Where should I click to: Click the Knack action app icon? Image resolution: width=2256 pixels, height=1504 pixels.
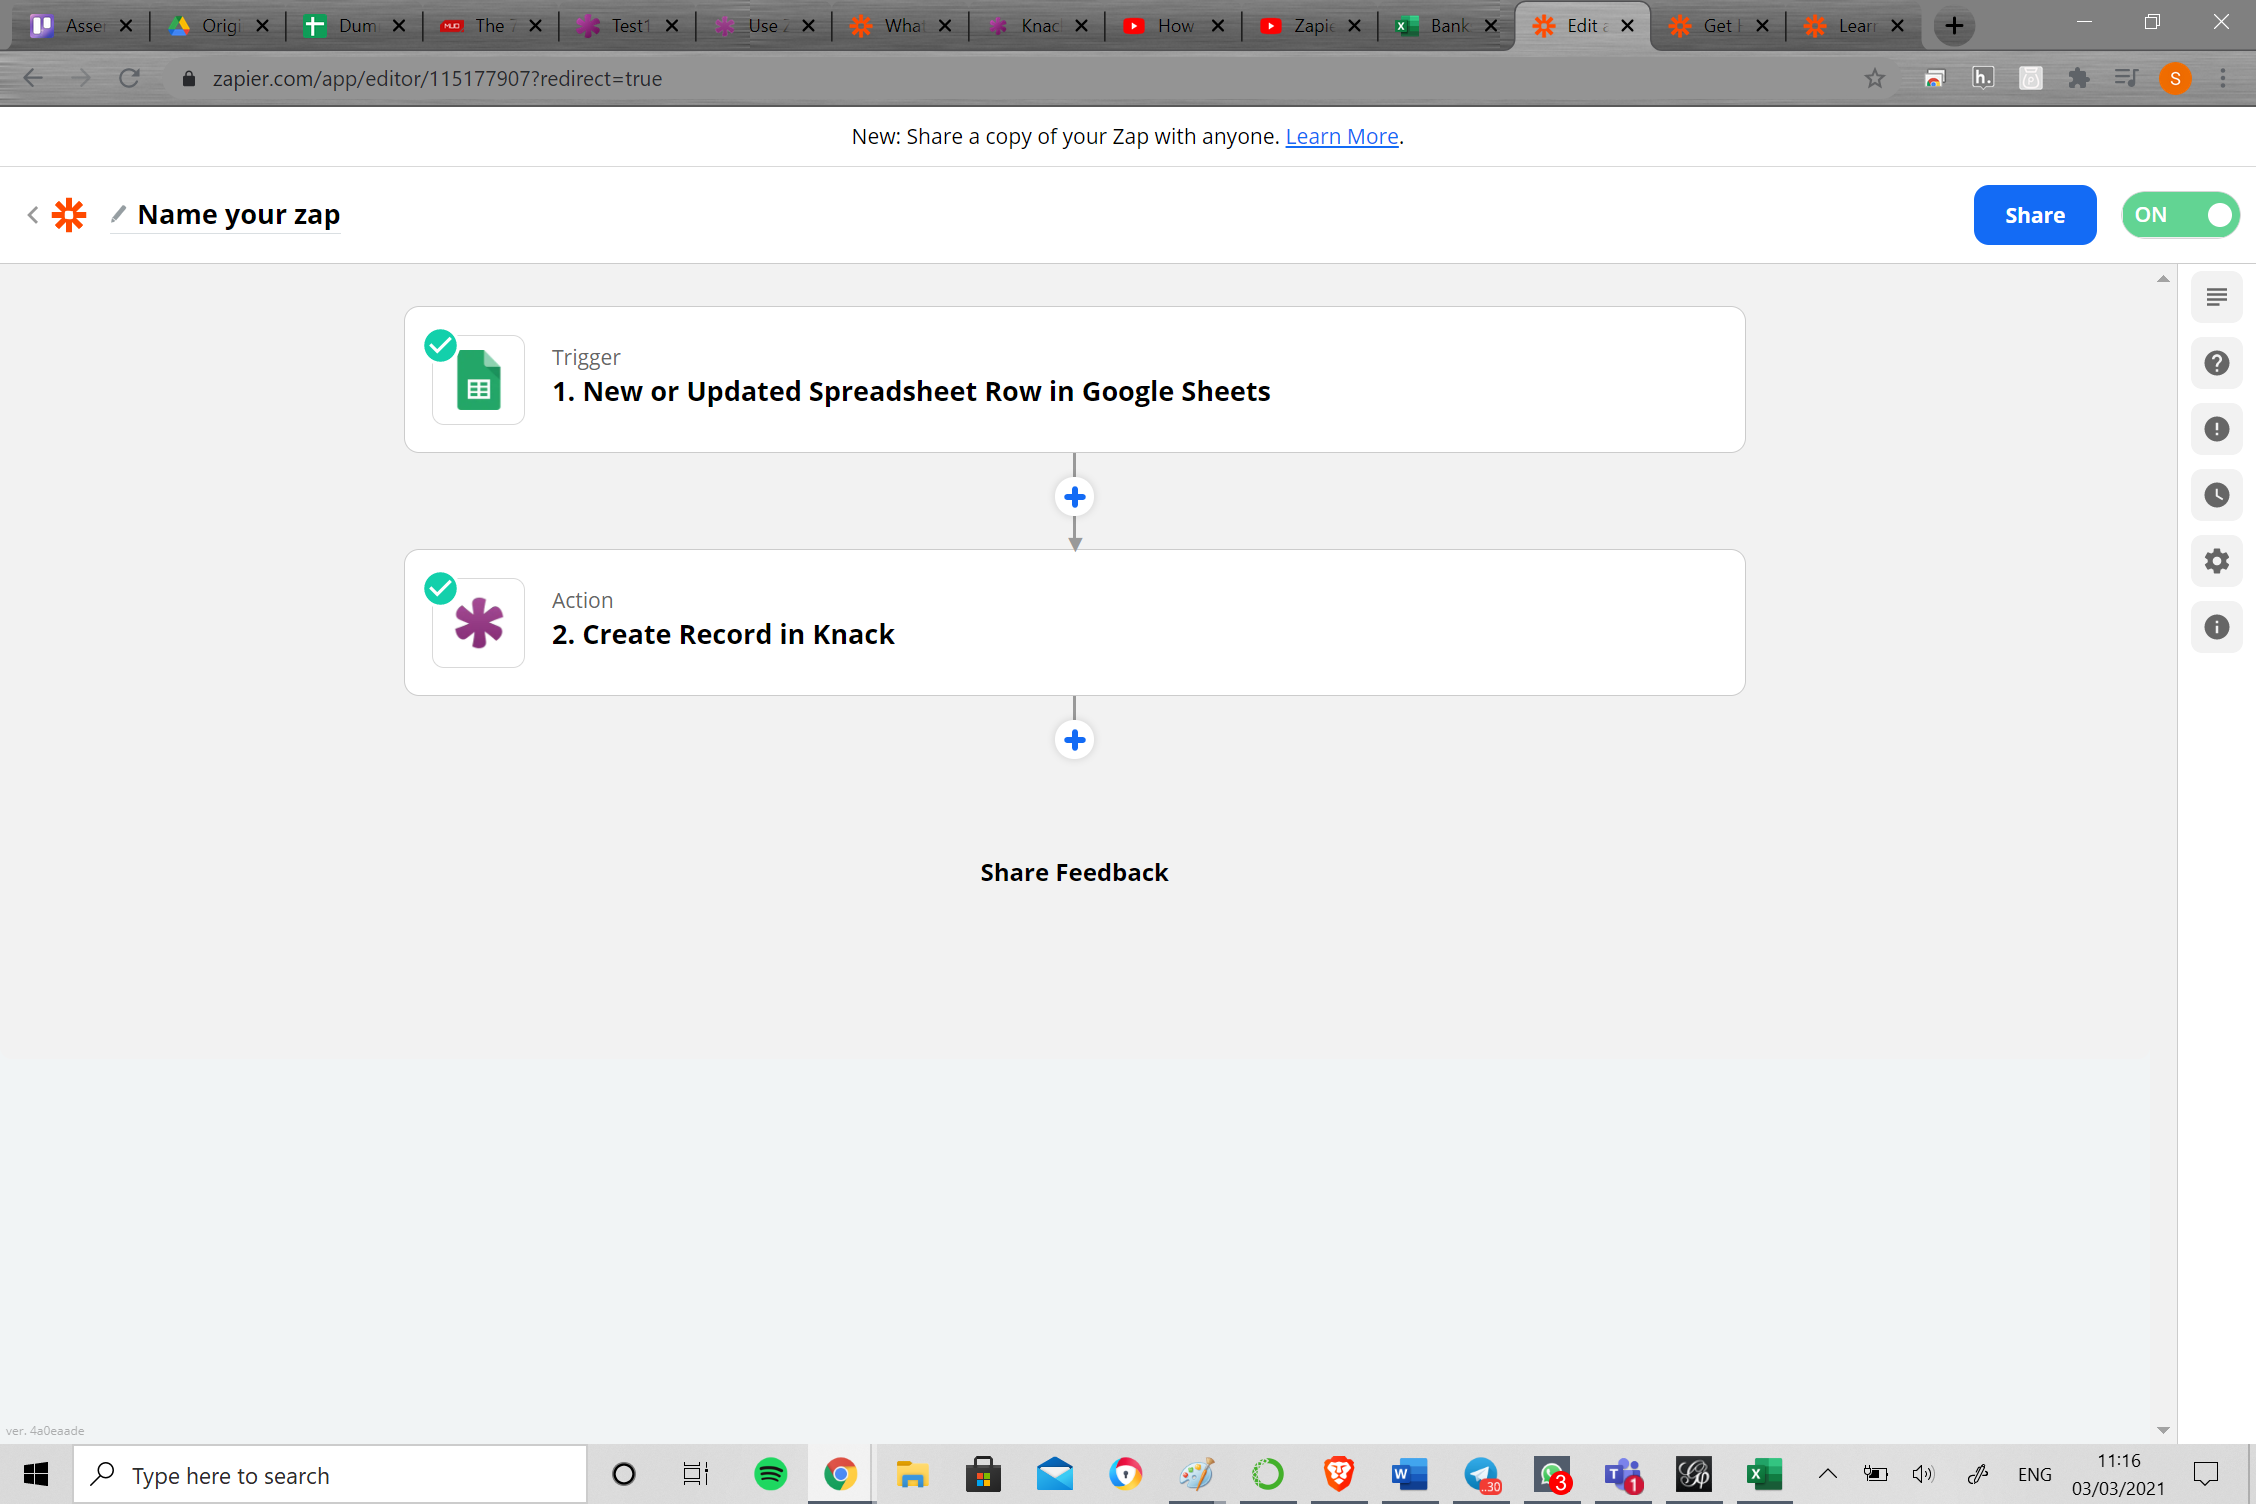pyautogui.click(x=478, y=623)
